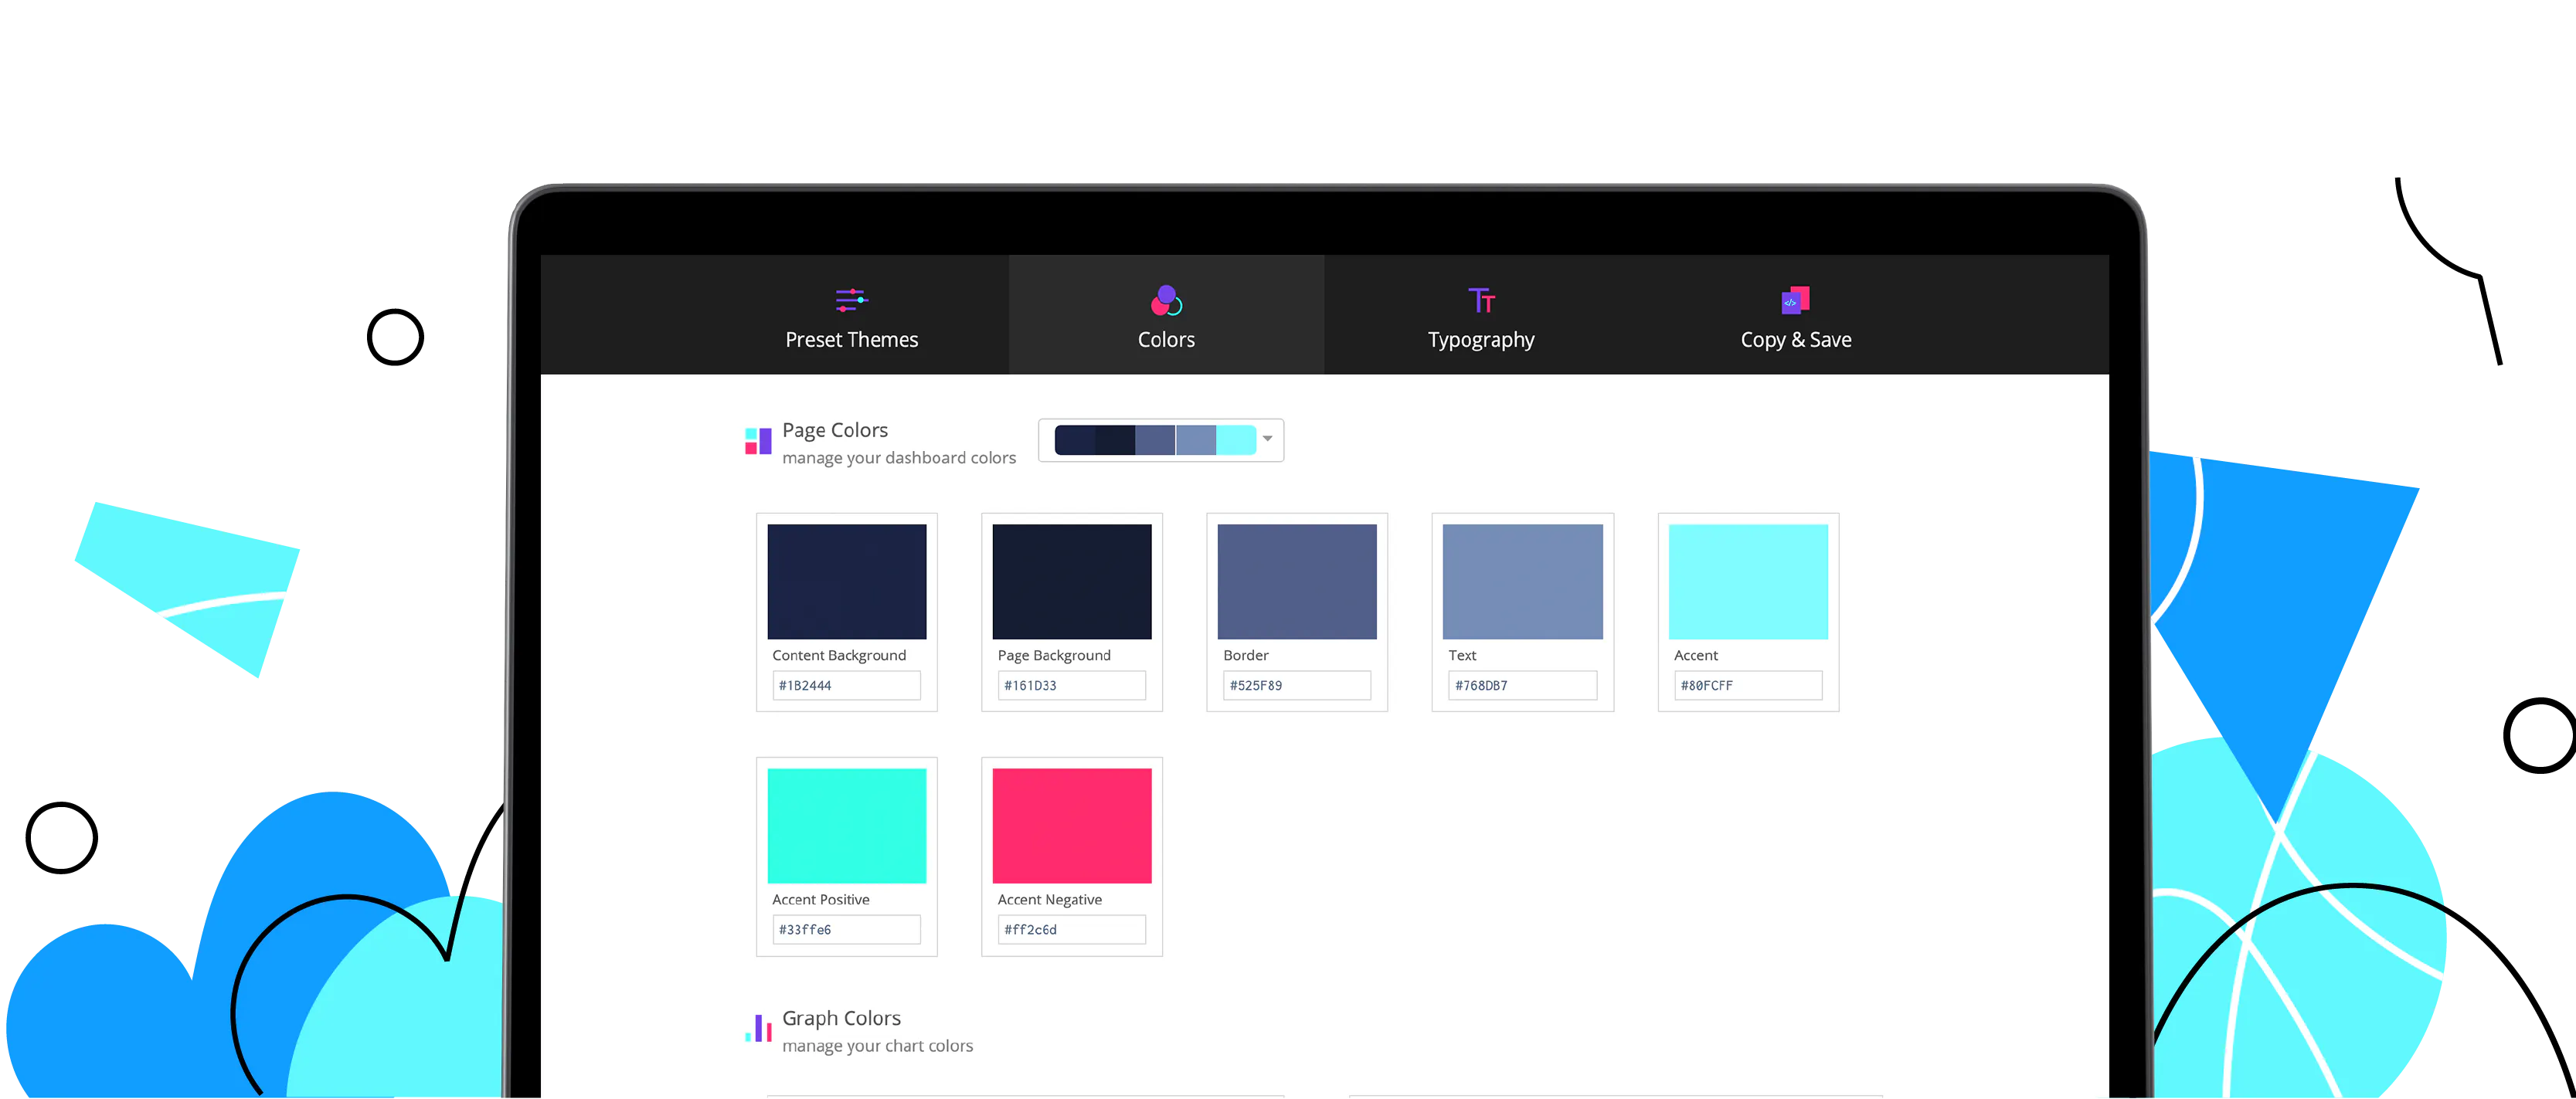Open the Preset Themes tab
Screen dimensions: 2576x1099
tap(851, 339)
